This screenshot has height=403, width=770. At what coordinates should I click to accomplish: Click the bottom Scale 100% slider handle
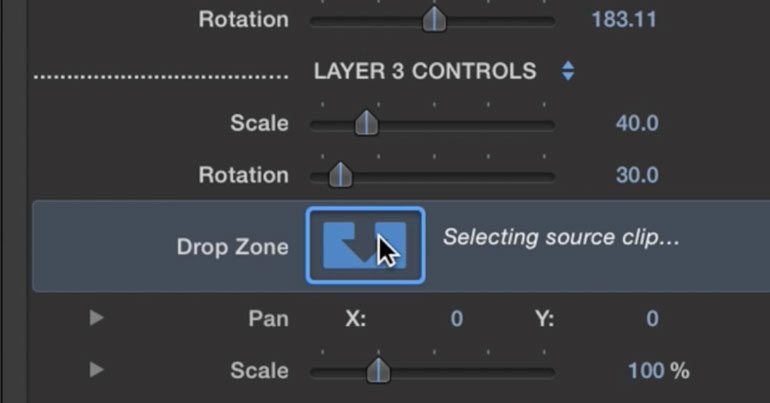[378, 371]
